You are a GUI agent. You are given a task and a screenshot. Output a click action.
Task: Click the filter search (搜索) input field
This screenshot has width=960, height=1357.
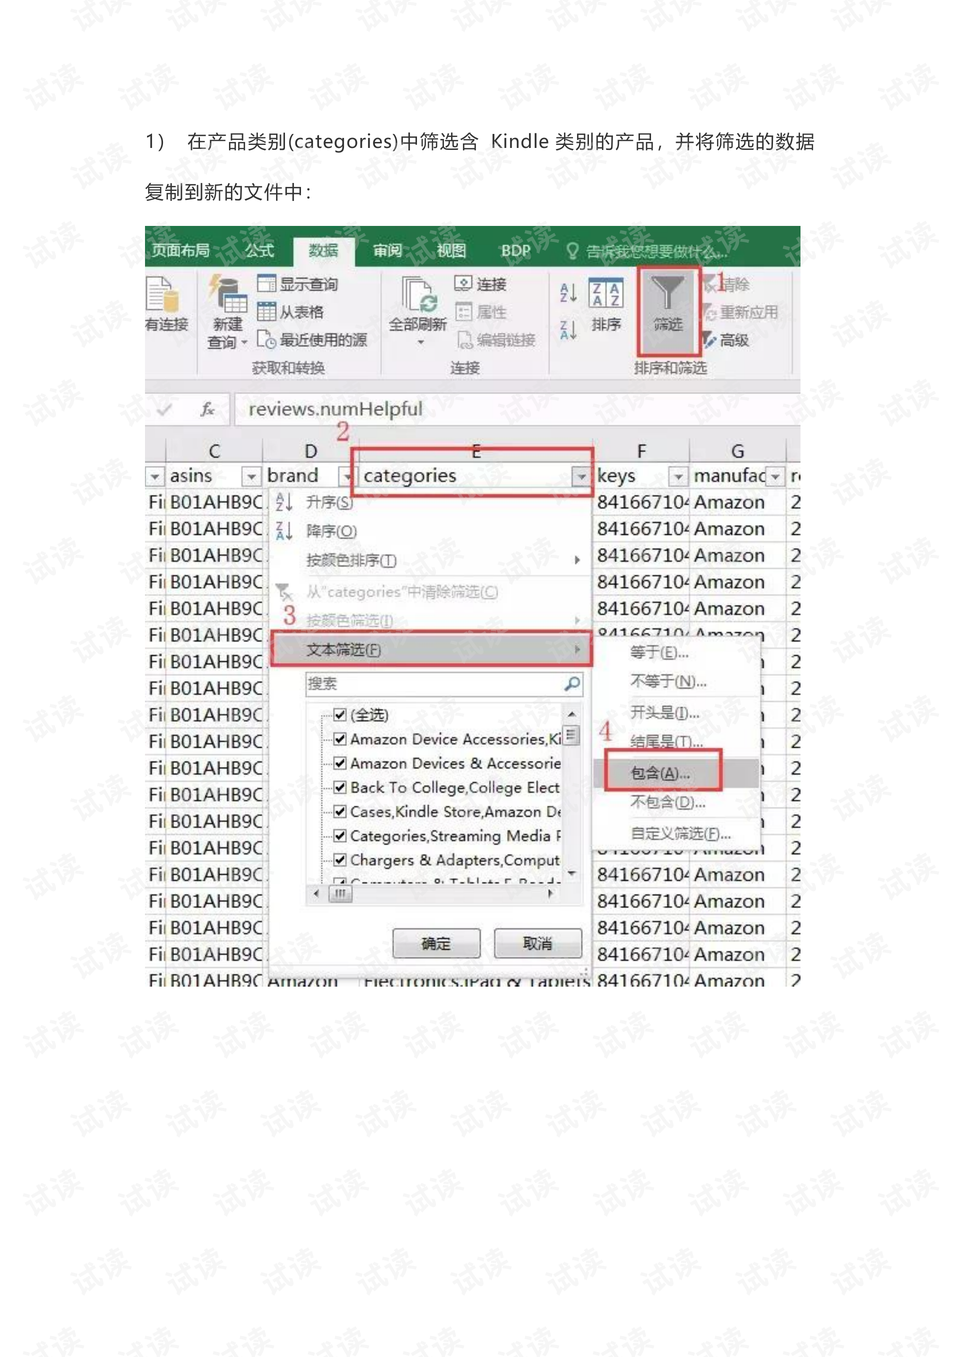[443, 684]
